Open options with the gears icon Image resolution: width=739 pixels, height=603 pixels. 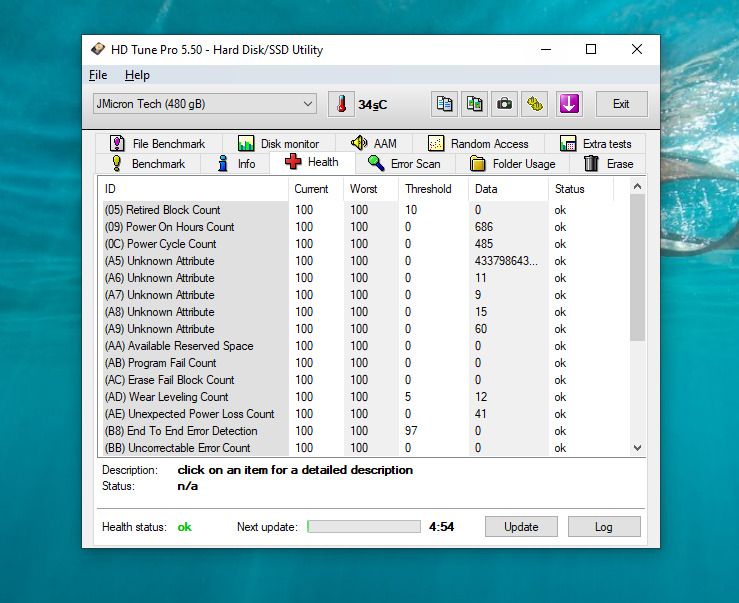point(534,104)
